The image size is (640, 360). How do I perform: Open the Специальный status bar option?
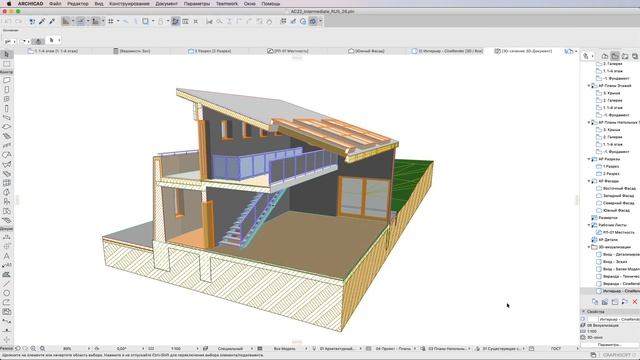[230, 349]
